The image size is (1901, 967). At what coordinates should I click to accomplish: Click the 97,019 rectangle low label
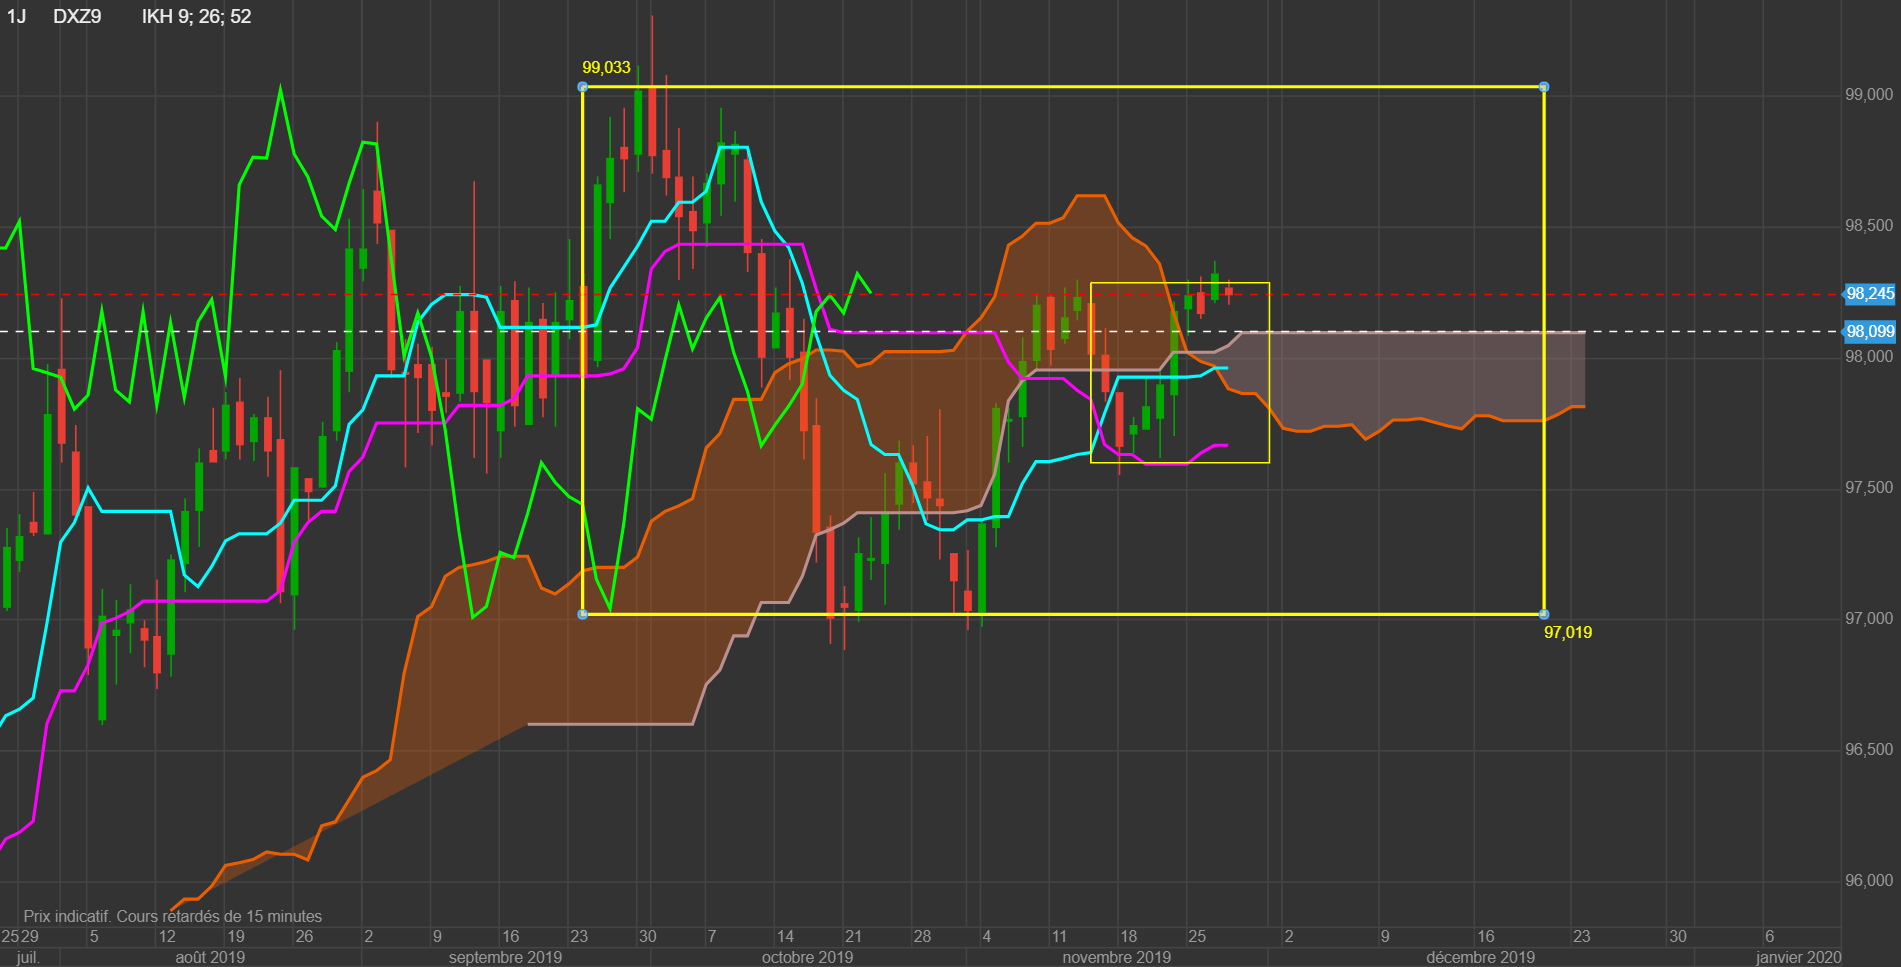click(x=1568, y=632)
